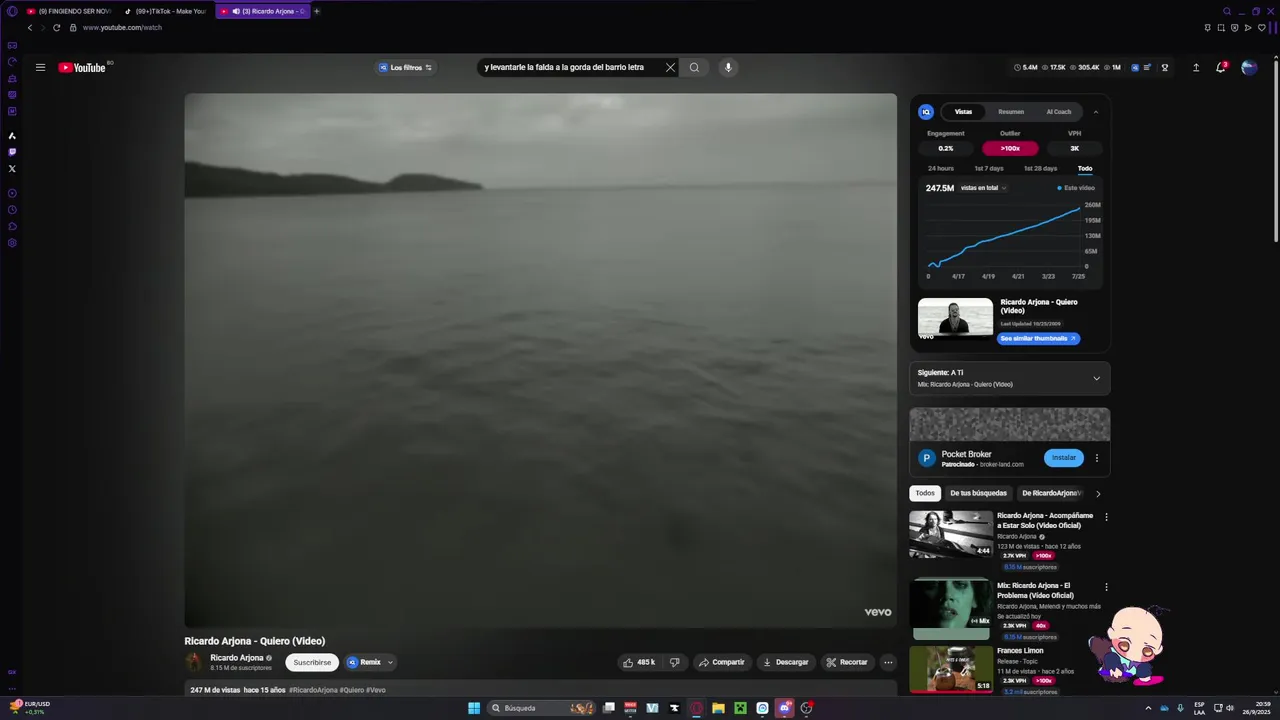Click the >100x outlier badge
This screenshot has width=1280, height=720.
(1010, 148)
